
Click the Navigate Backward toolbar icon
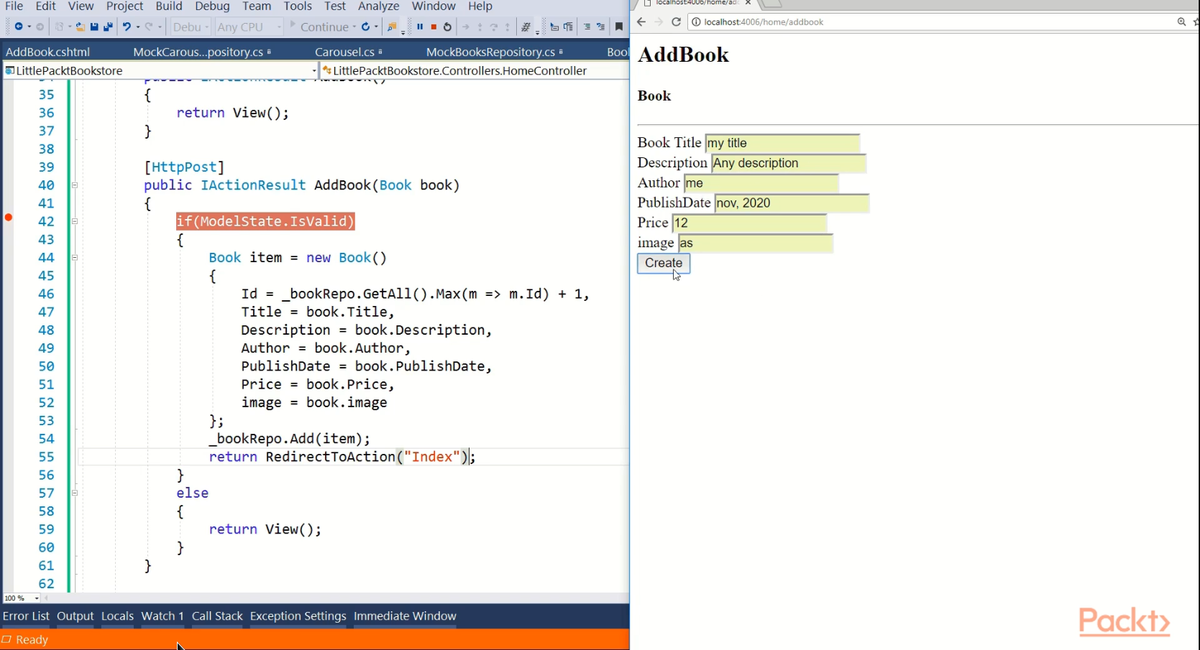click(18, 27)
